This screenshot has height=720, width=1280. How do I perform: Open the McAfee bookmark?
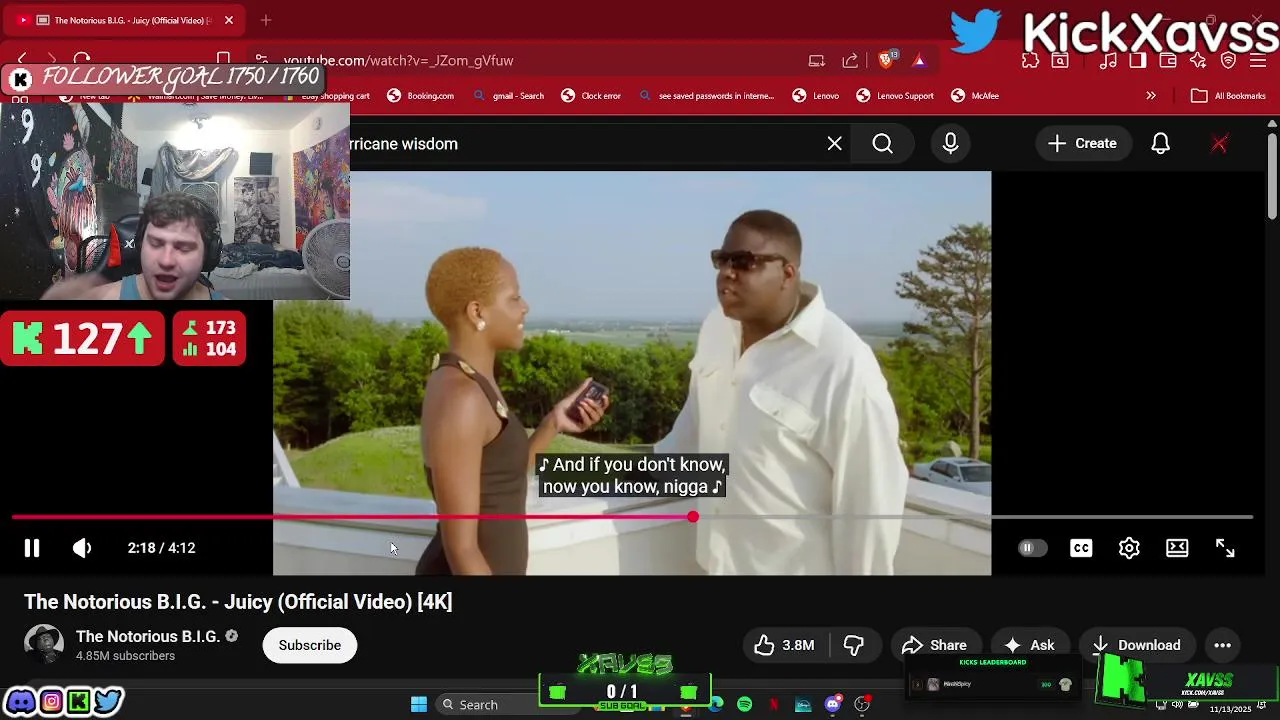point(975,96)
